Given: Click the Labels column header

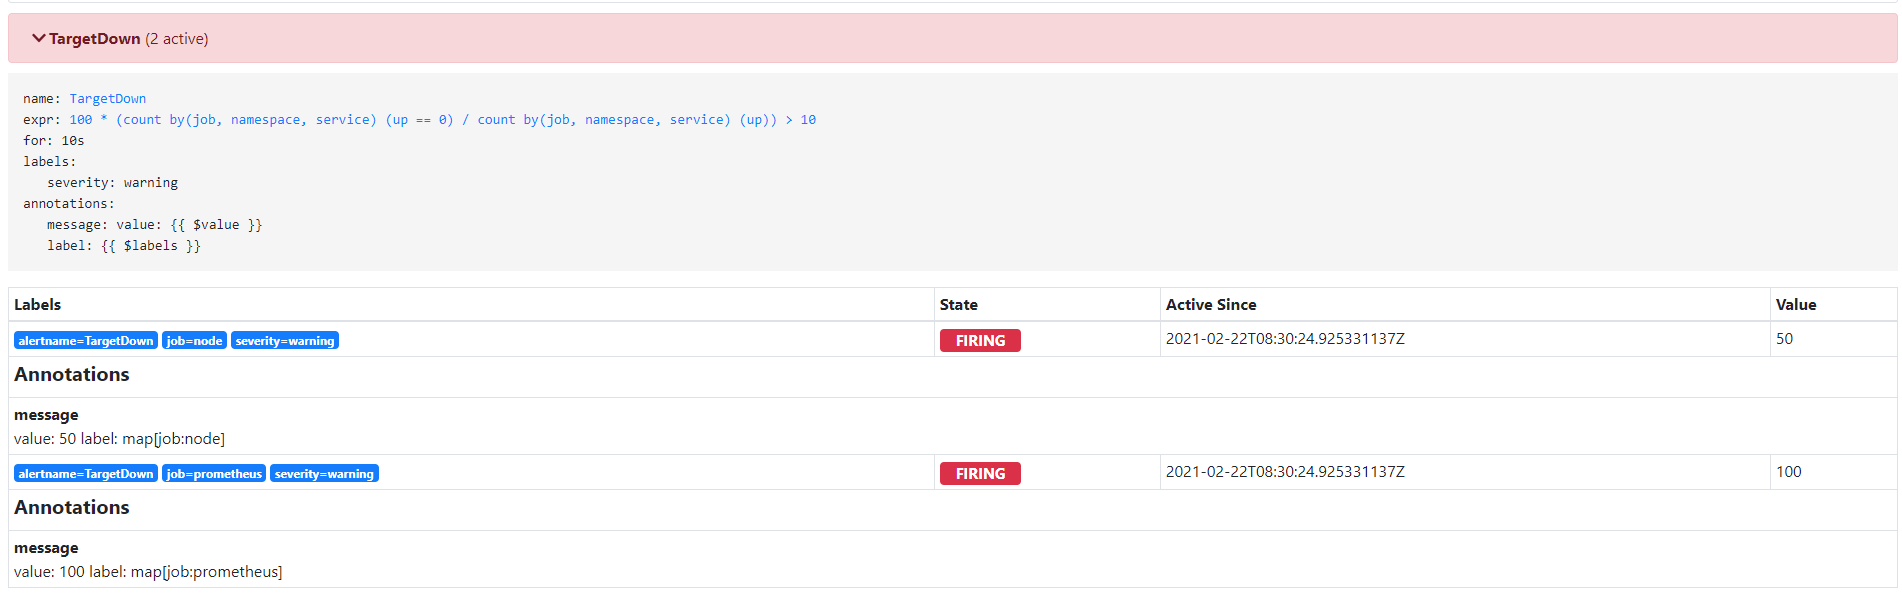Looking at the screenshot, I should tap(38, 305).
